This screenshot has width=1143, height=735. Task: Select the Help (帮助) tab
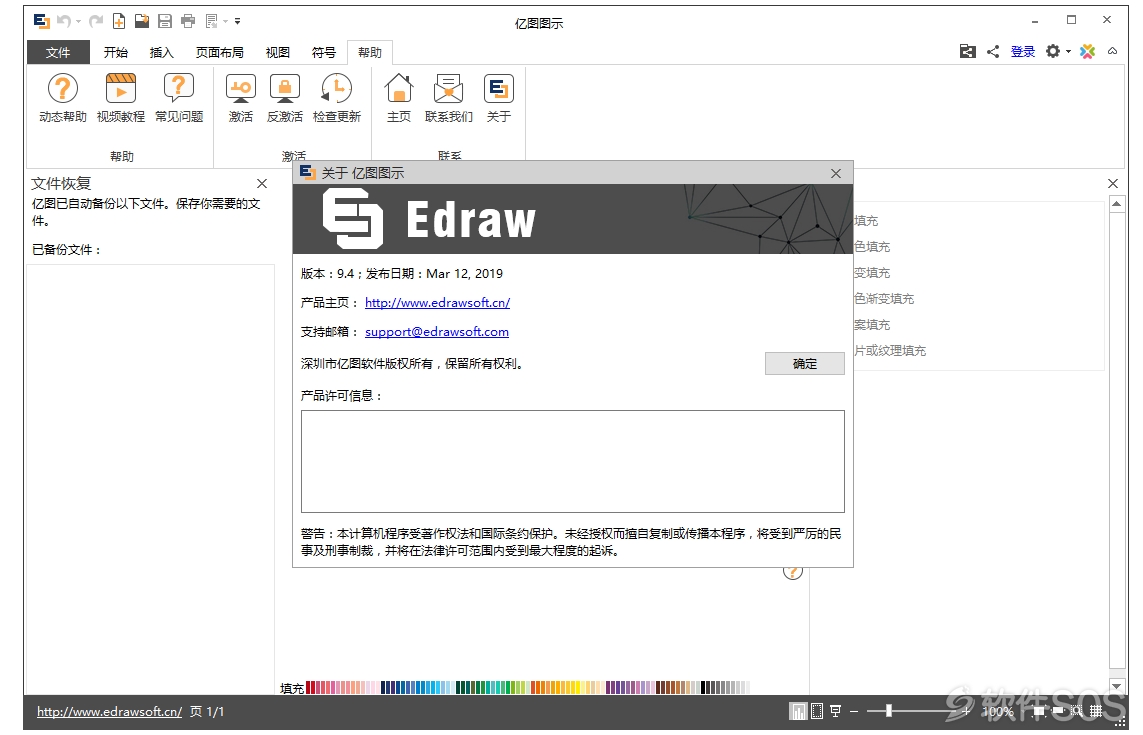[370, 52]
